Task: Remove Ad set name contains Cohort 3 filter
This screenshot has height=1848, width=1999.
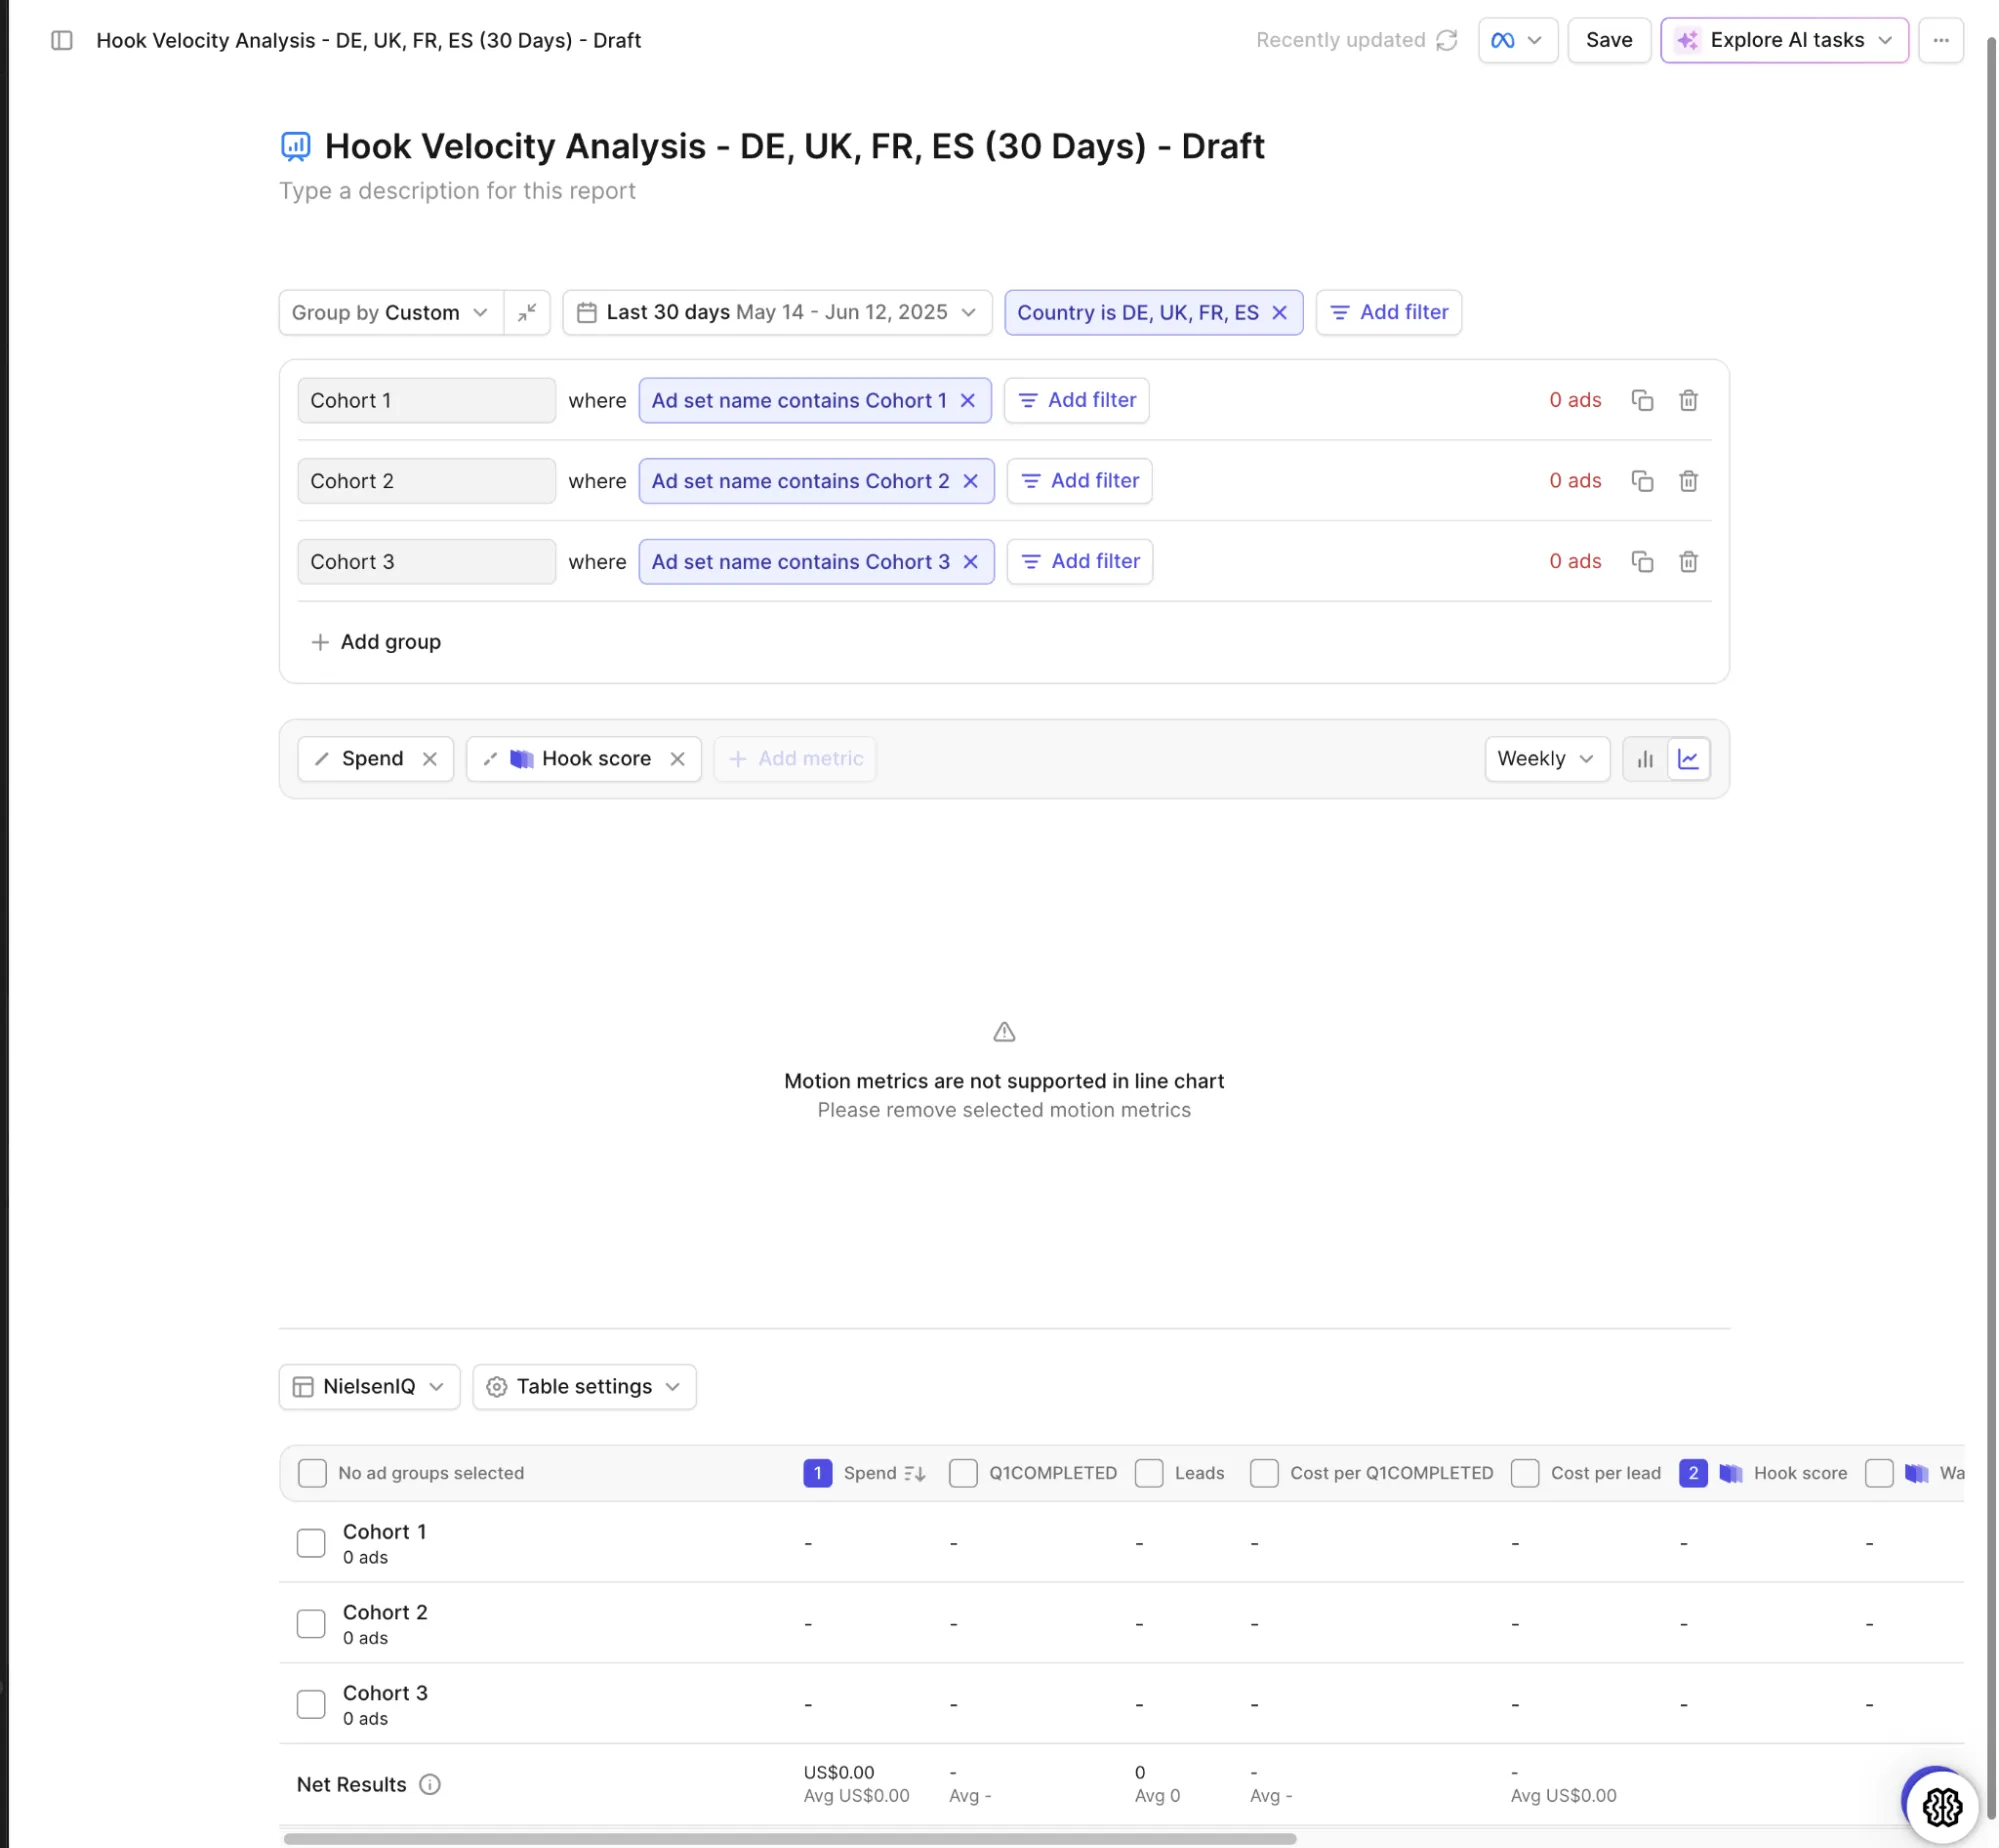Action: click(x=970, y=562)
